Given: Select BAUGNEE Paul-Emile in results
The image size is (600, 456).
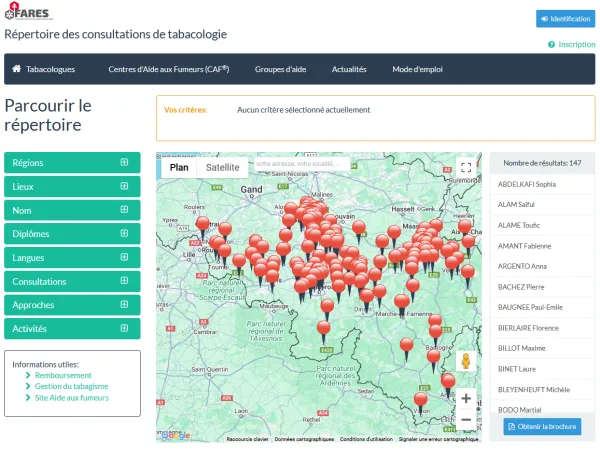Looking at the screenshot, I should pyautogui.click(x=542, y=307).
